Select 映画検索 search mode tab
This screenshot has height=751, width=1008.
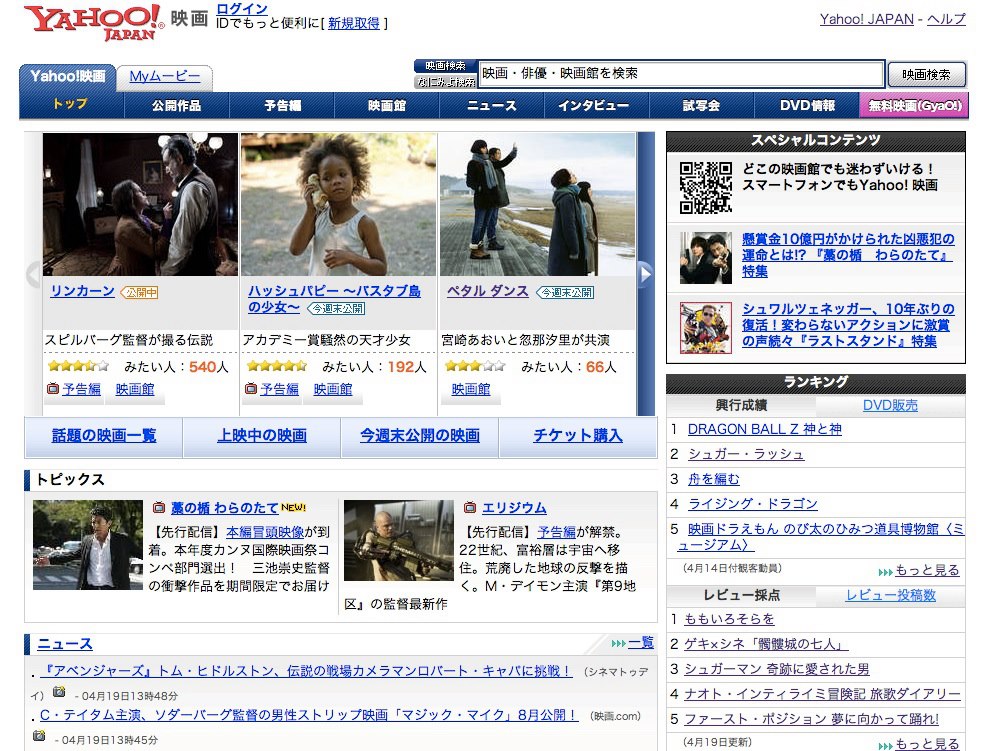point(446,66)
